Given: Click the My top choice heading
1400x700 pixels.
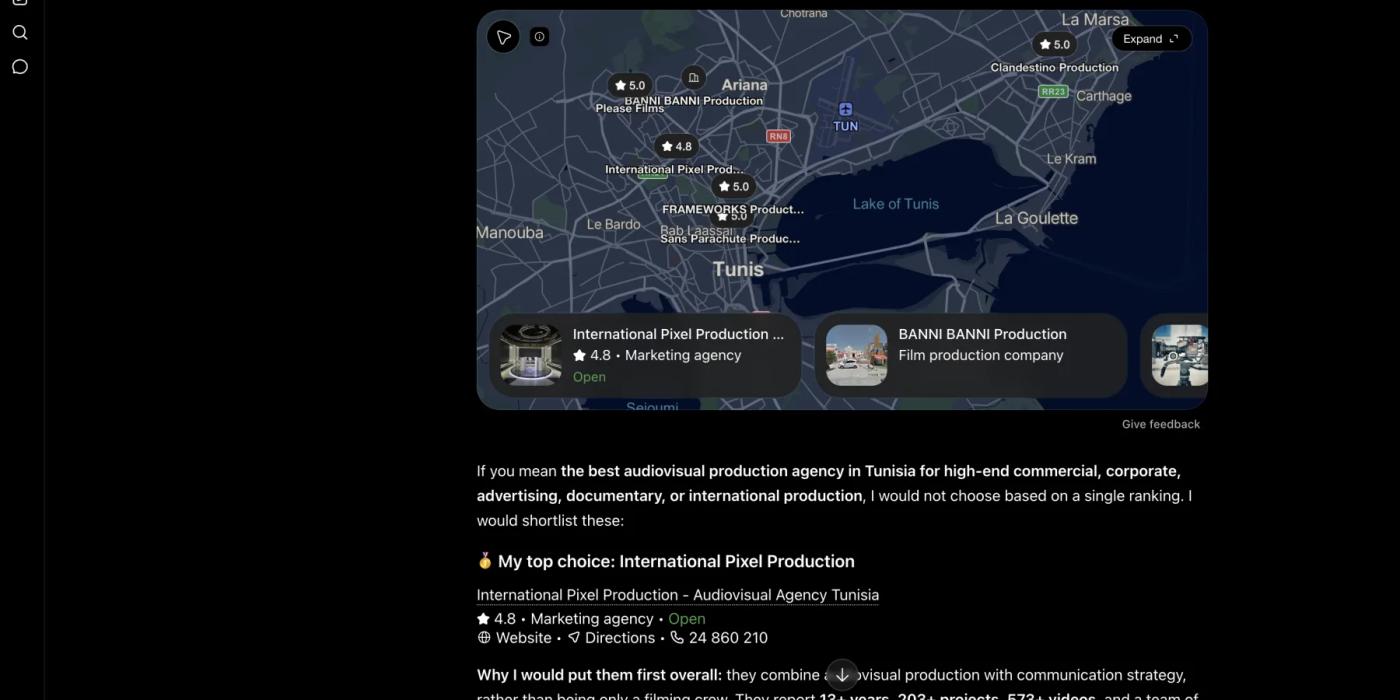Looking at the screenshot, I should 666,561.
